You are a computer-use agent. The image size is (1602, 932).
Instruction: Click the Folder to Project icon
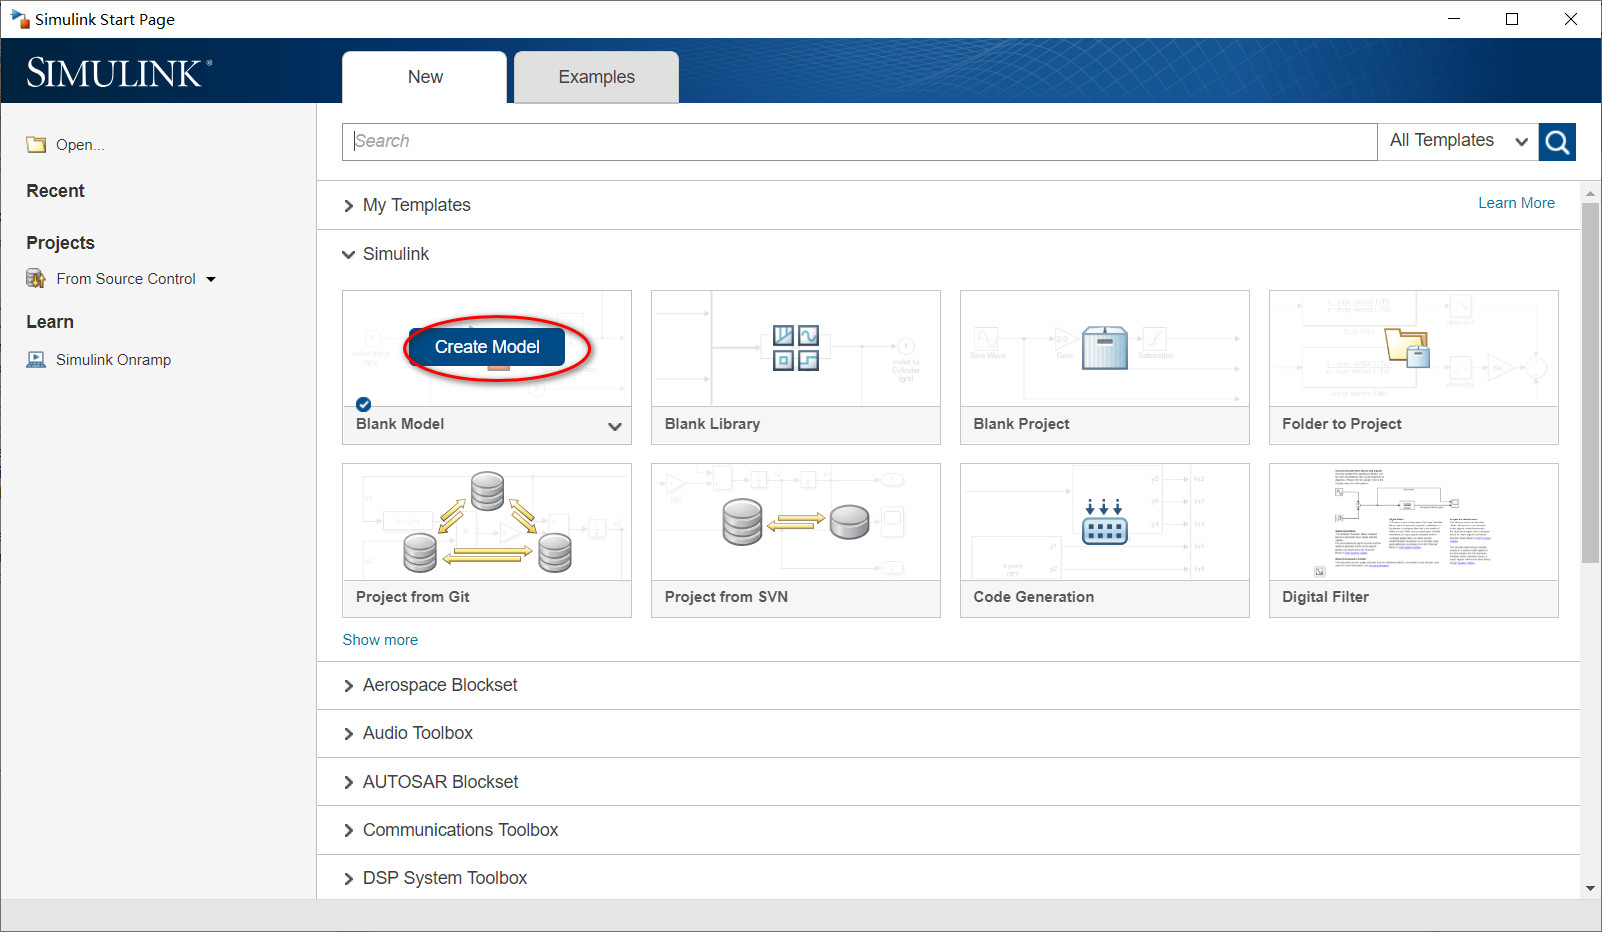[x=1408, y=348]
